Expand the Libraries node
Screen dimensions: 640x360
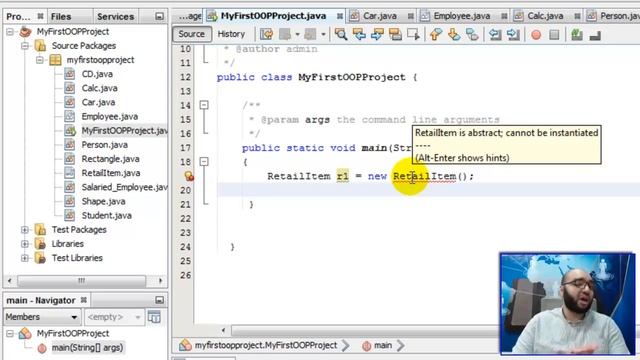25,244
